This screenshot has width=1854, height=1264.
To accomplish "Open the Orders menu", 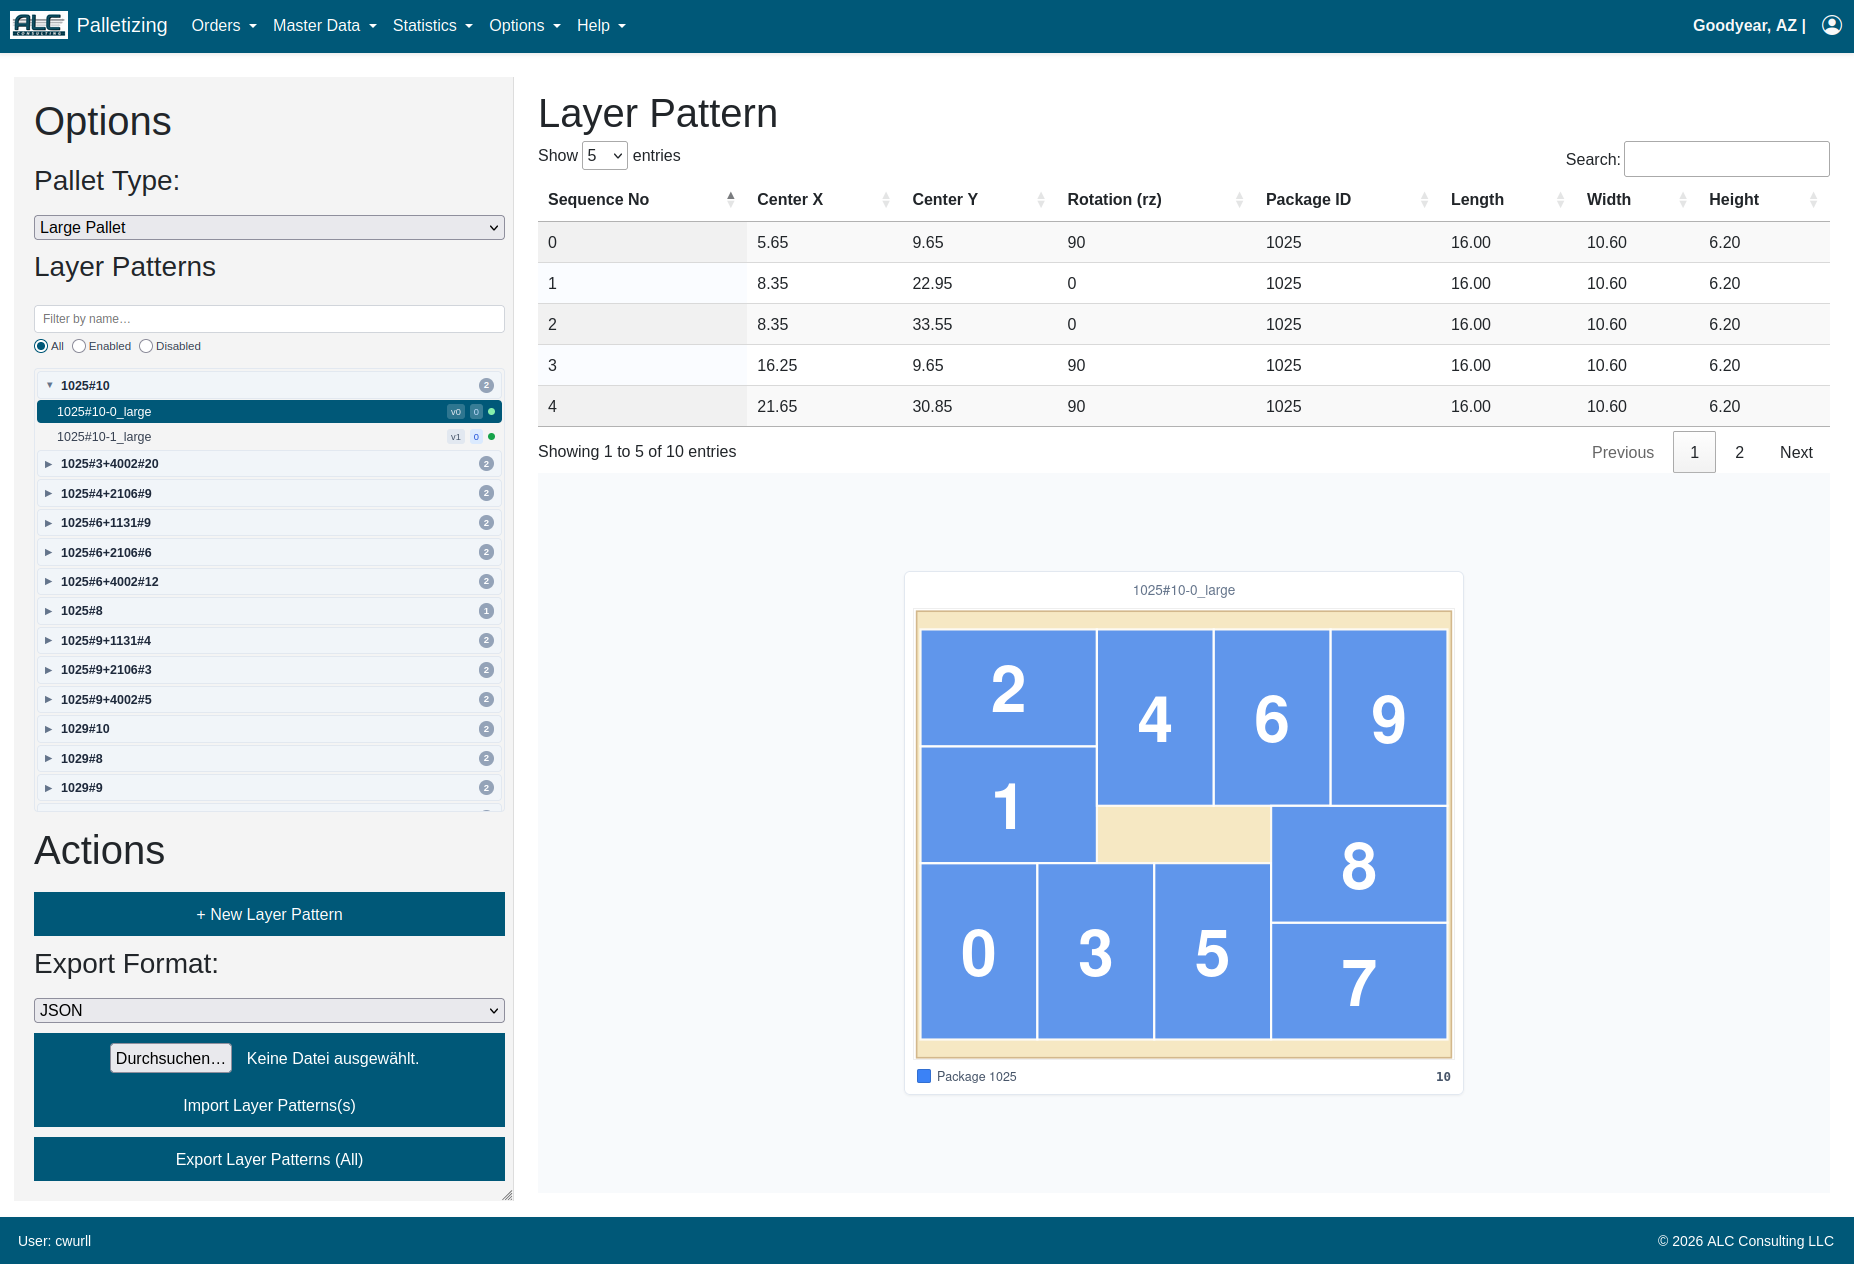I will point(224,25).
